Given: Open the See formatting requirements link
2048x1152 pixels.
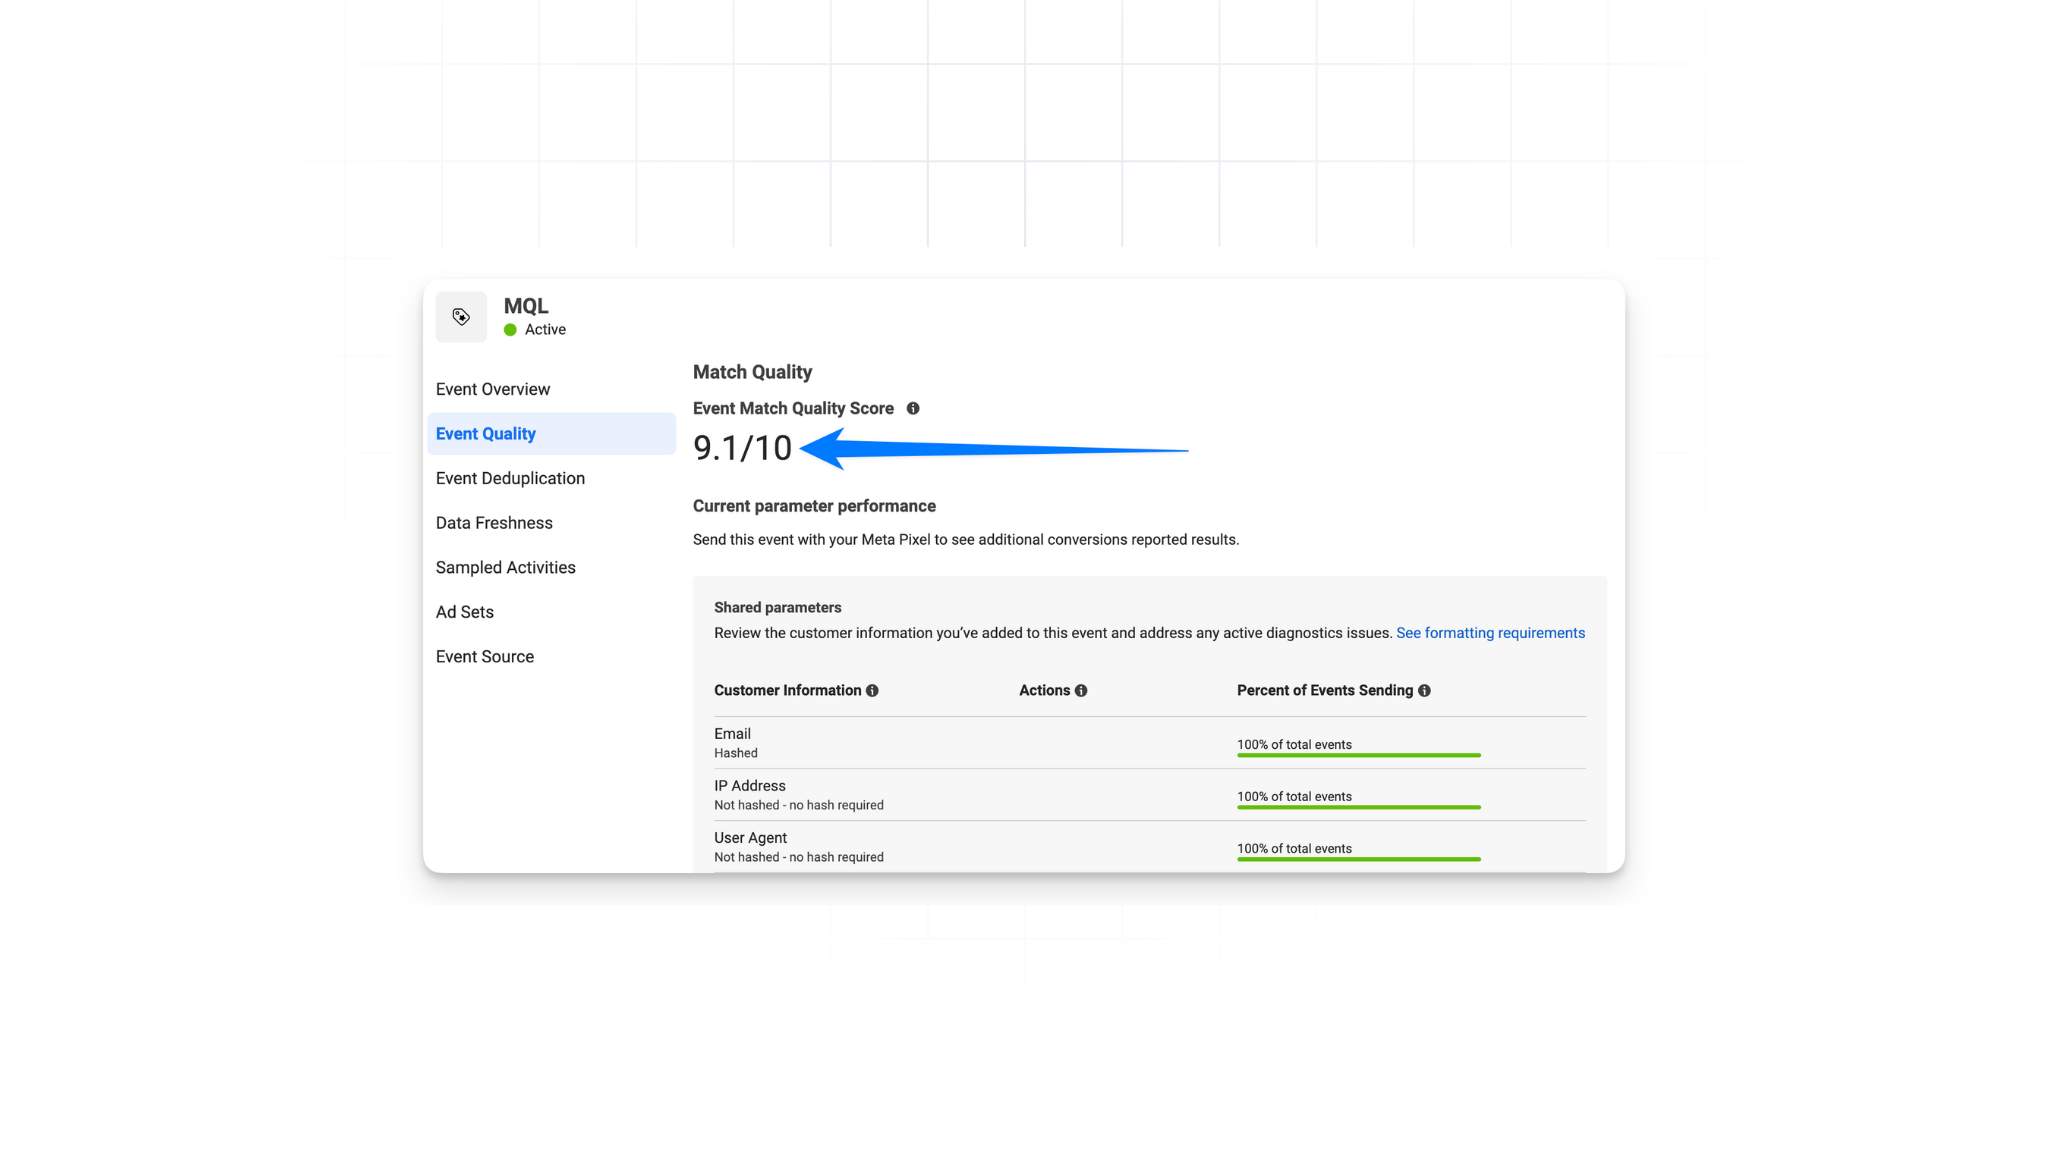Looking at the screenshot, I should (1490, 633).
